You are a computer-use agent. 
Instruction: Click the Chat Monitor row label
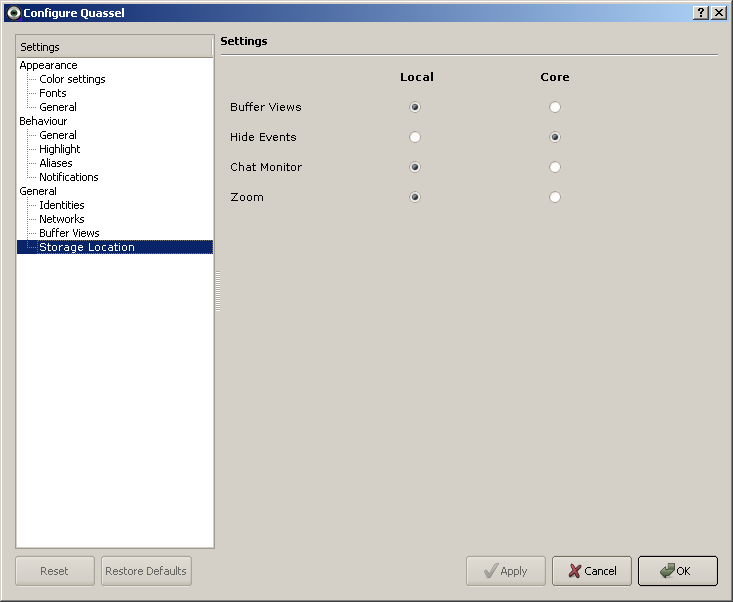click(266, 167)
